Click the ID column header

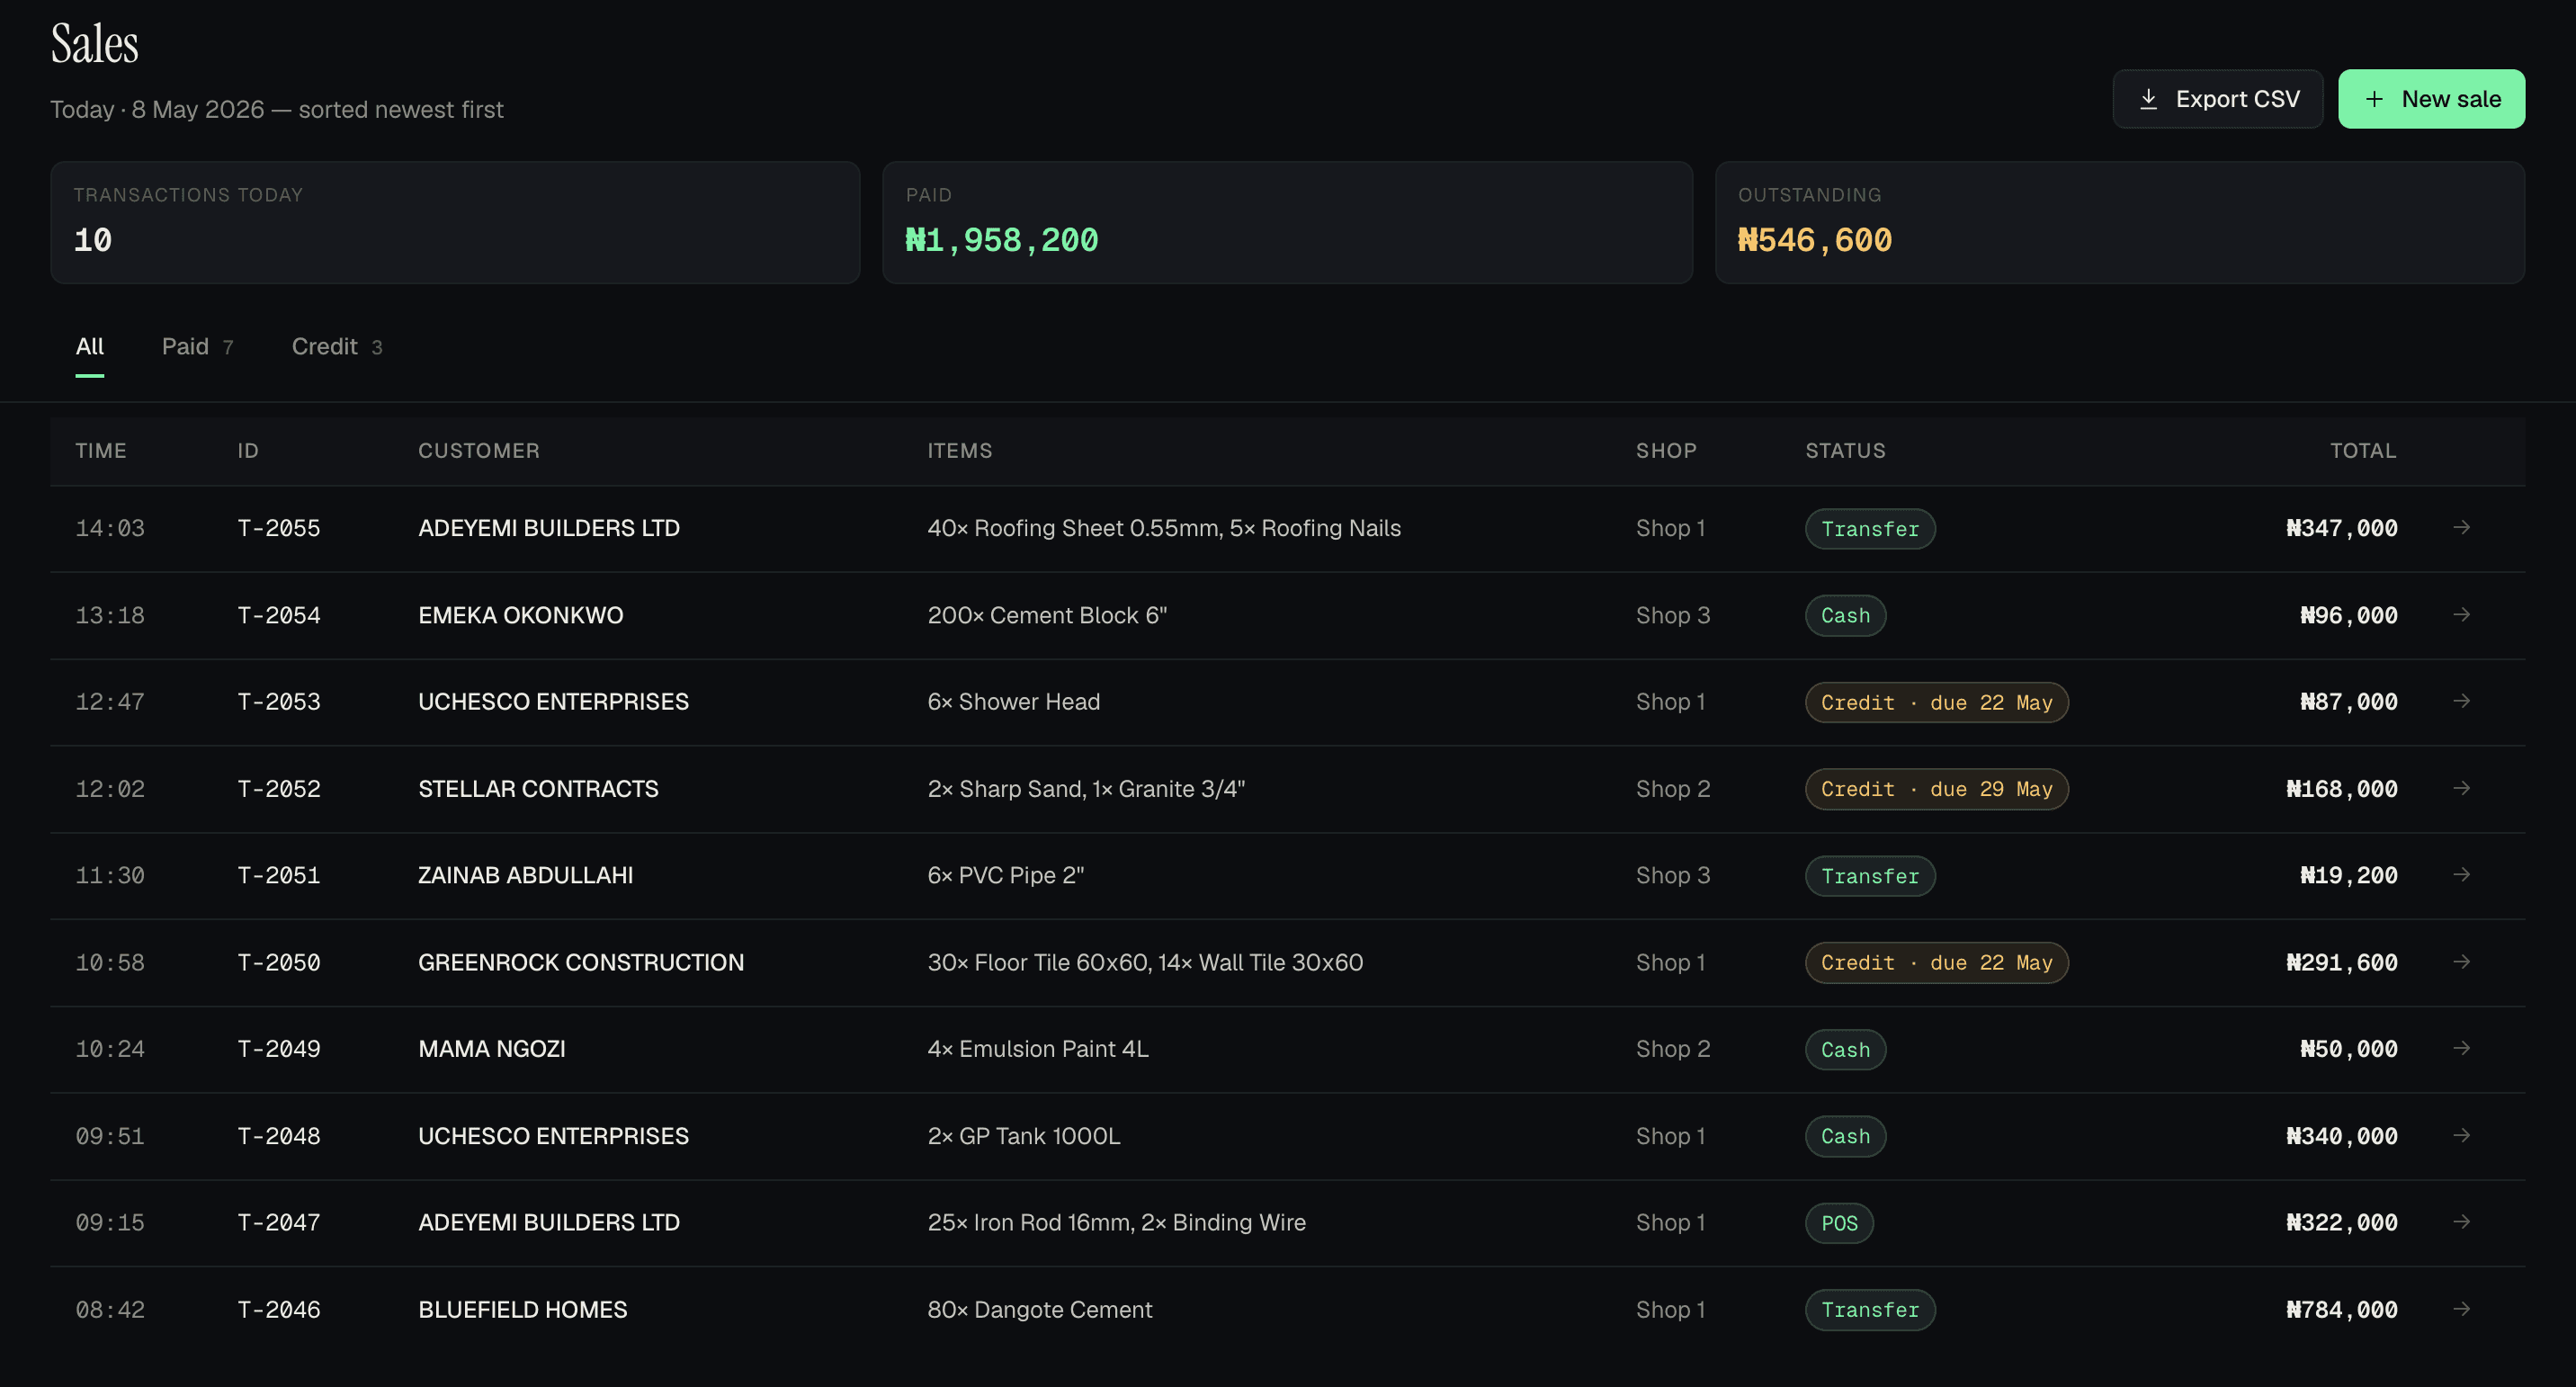248,451
